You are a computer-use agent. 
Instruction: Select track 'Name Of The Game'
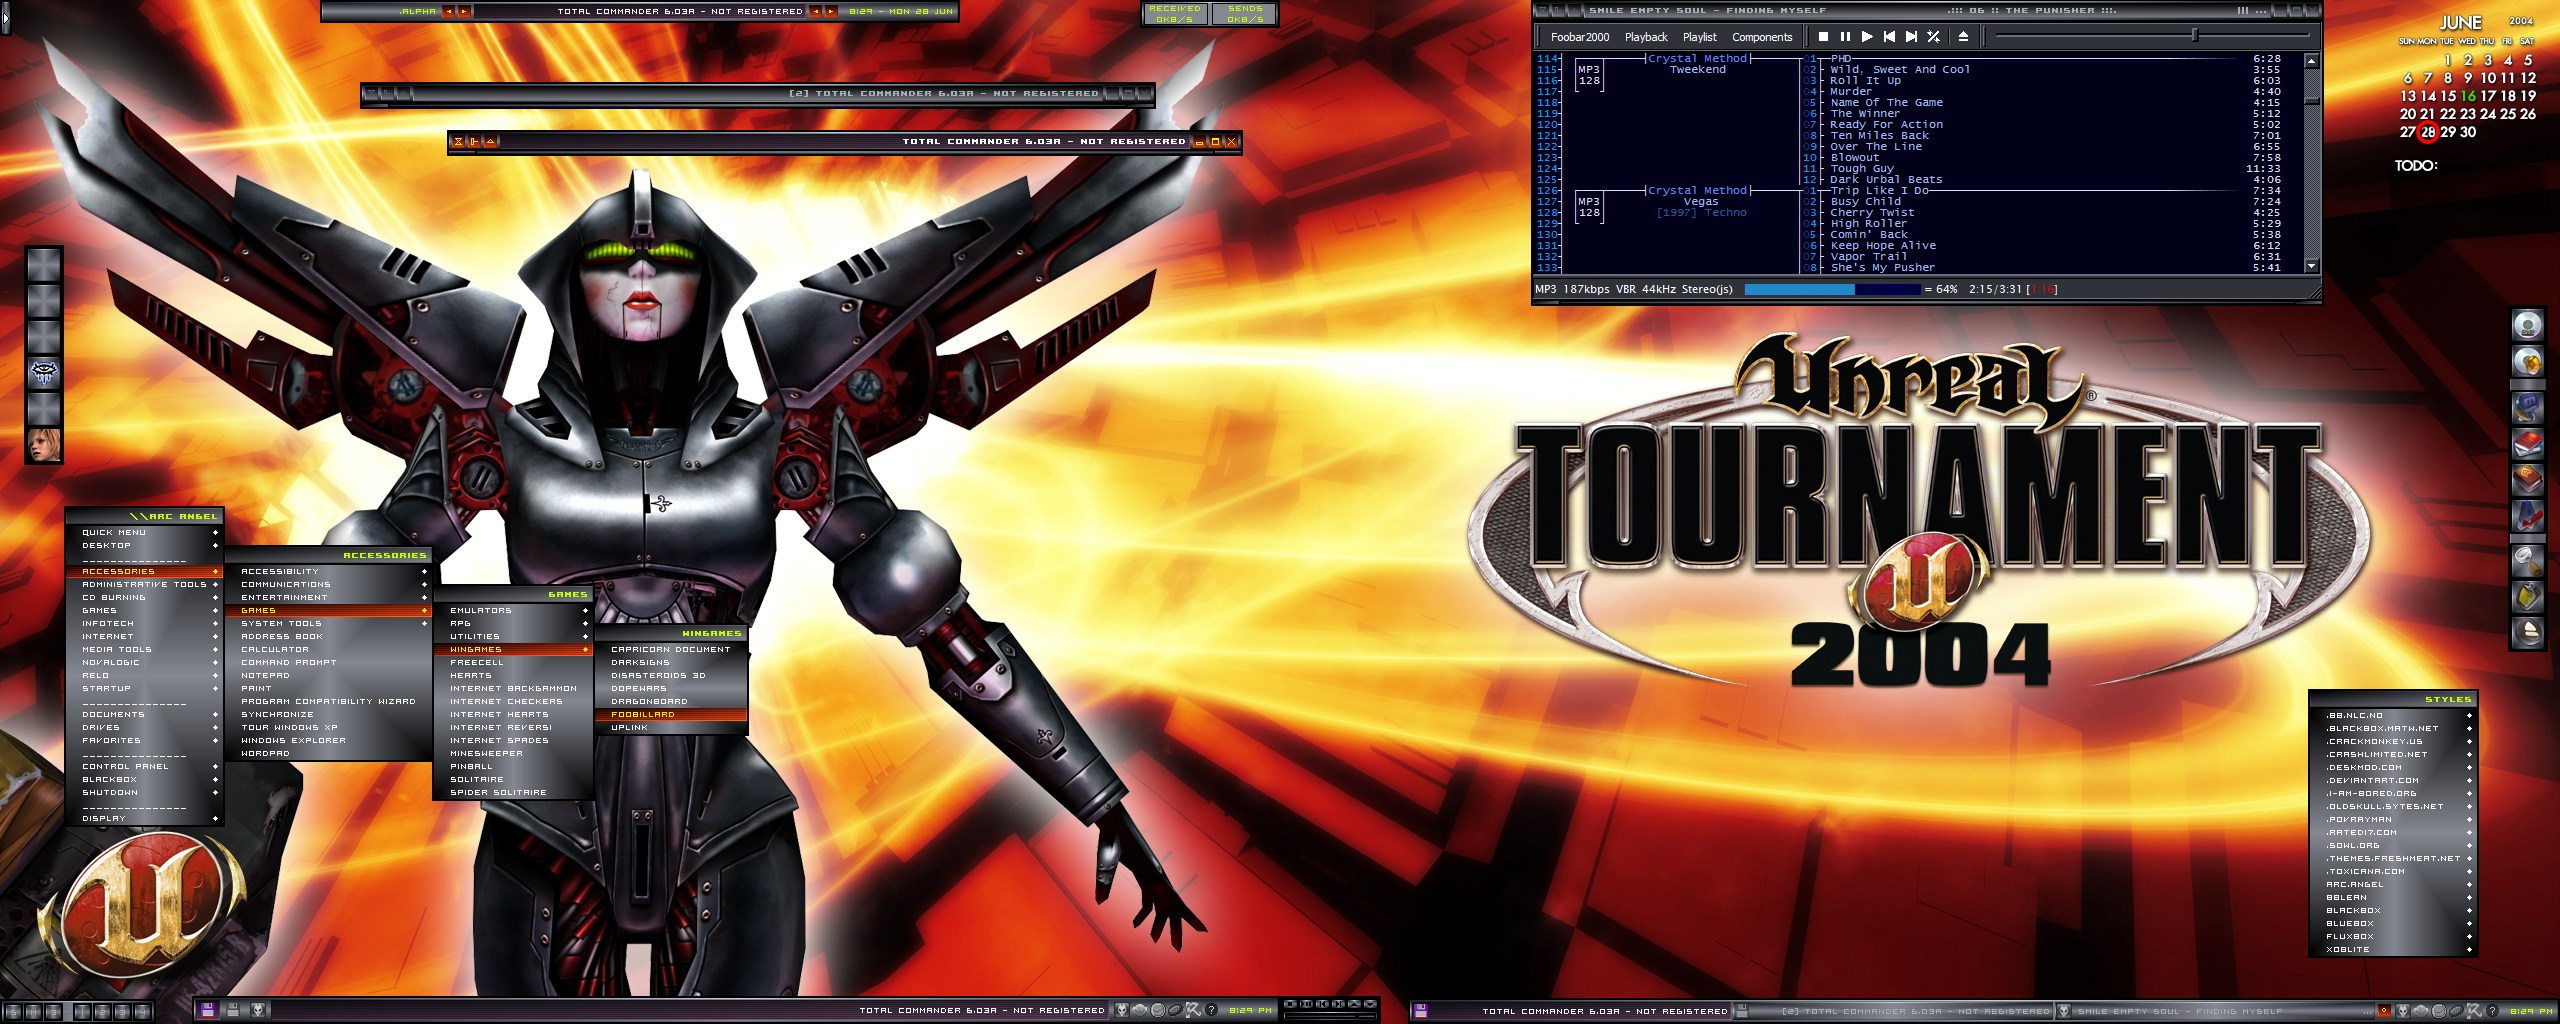[1887, 103]
